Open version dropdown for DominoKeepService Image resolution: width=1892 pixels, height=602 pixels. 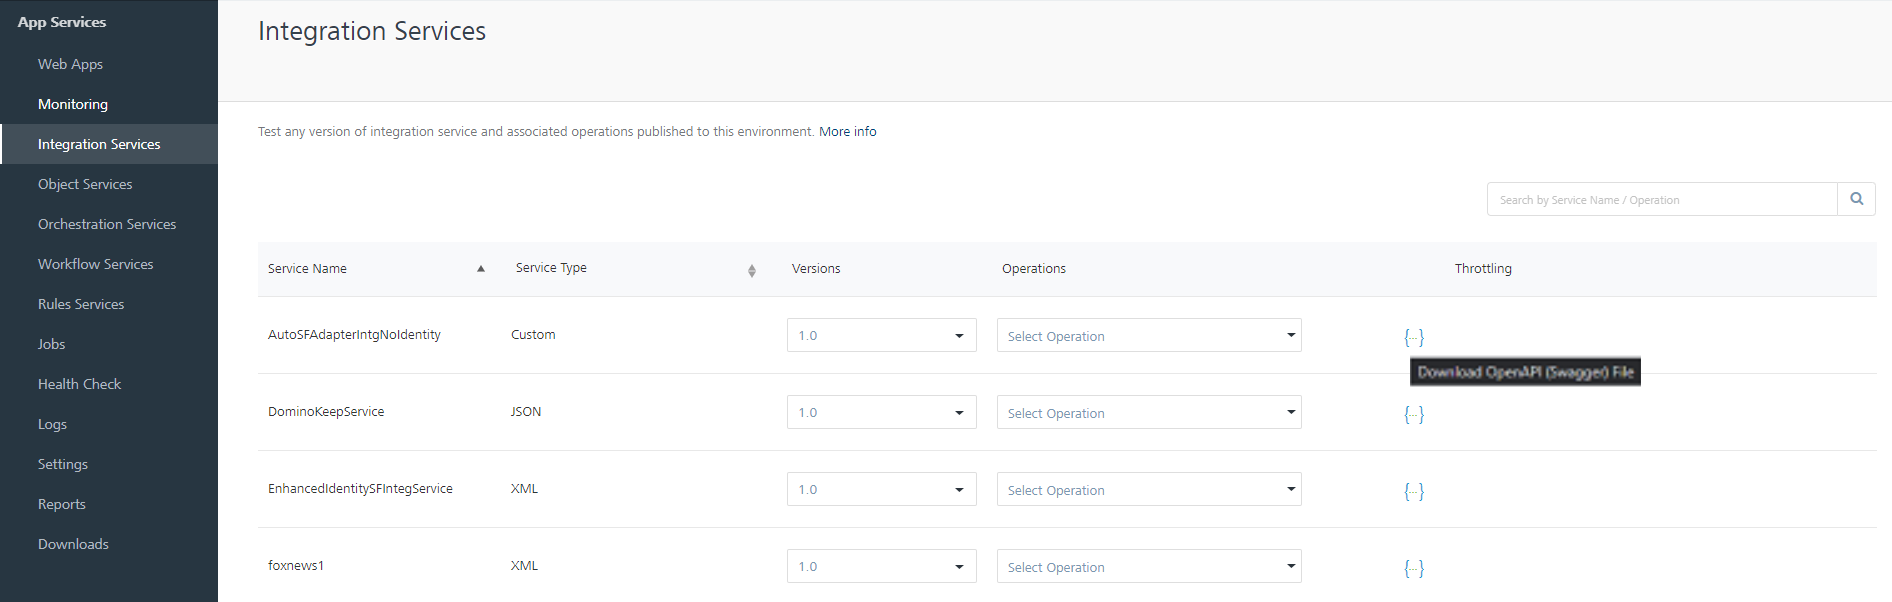881,413
